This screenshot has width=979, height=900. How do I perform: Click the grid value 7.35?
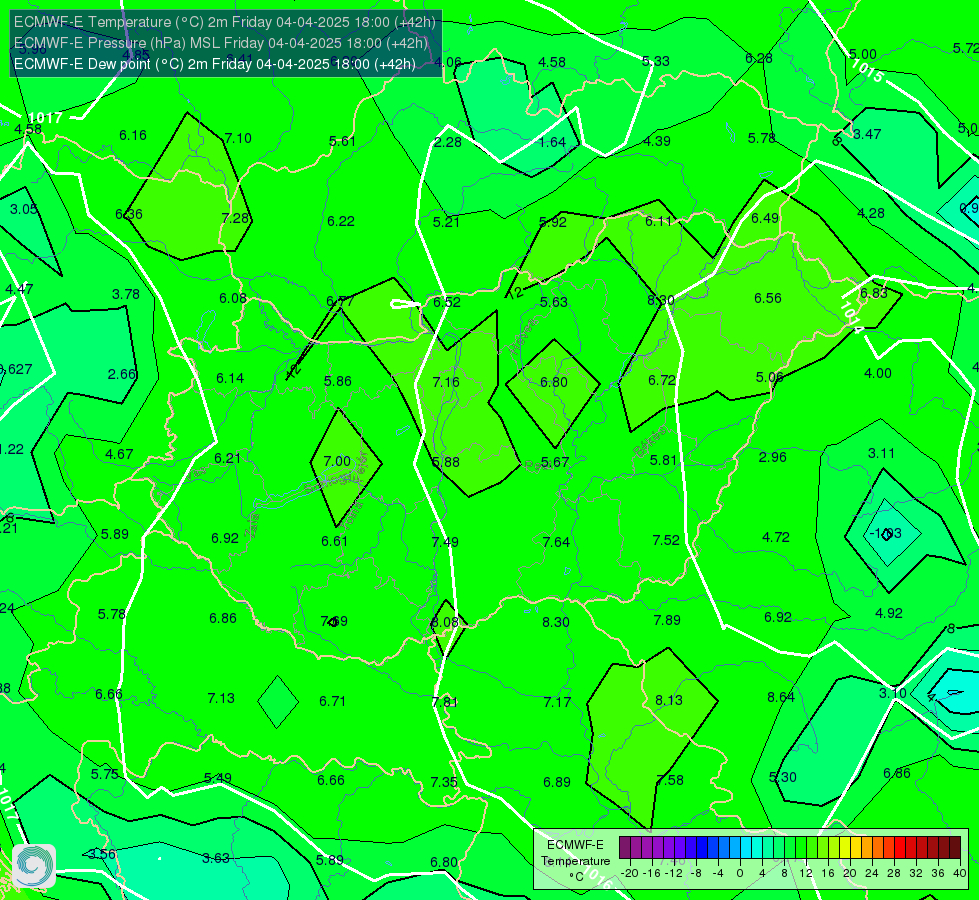(x=444, y=781)
